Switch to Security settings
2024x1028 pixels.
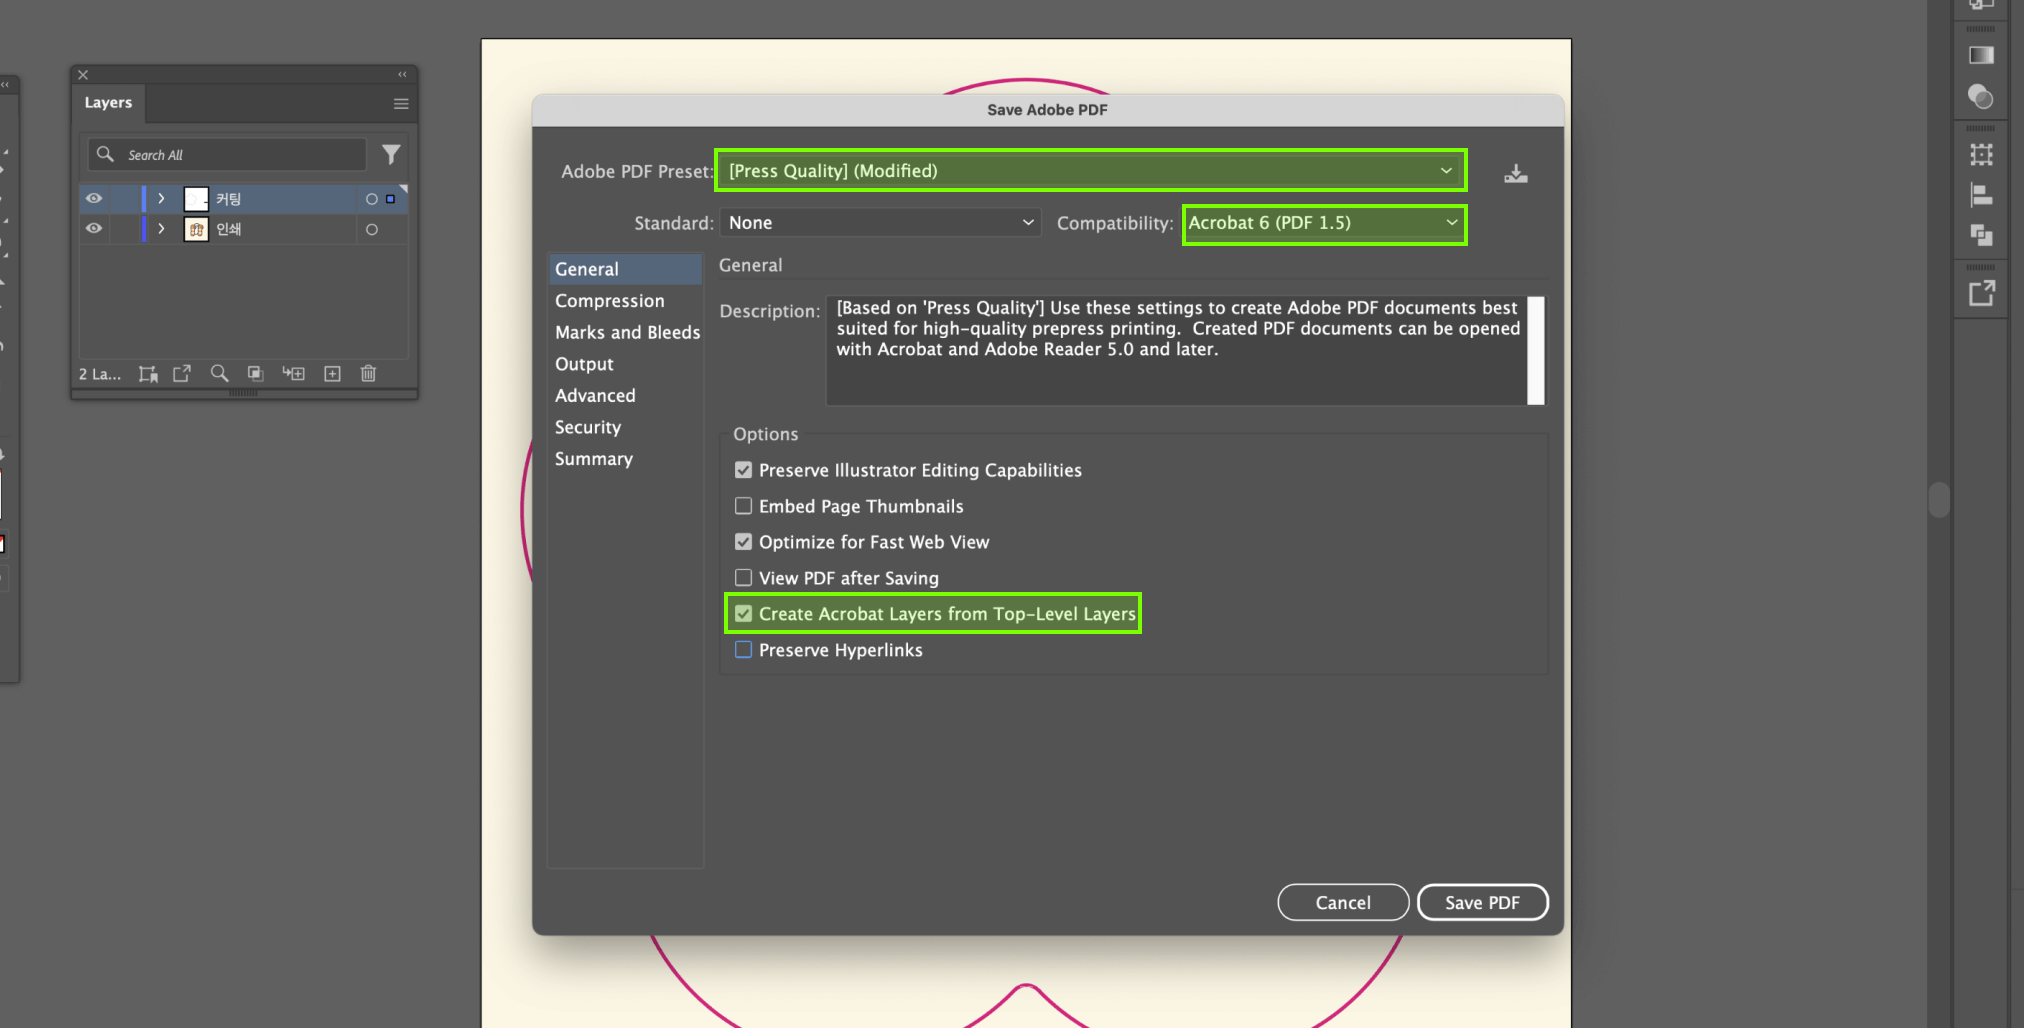point(588,428)
